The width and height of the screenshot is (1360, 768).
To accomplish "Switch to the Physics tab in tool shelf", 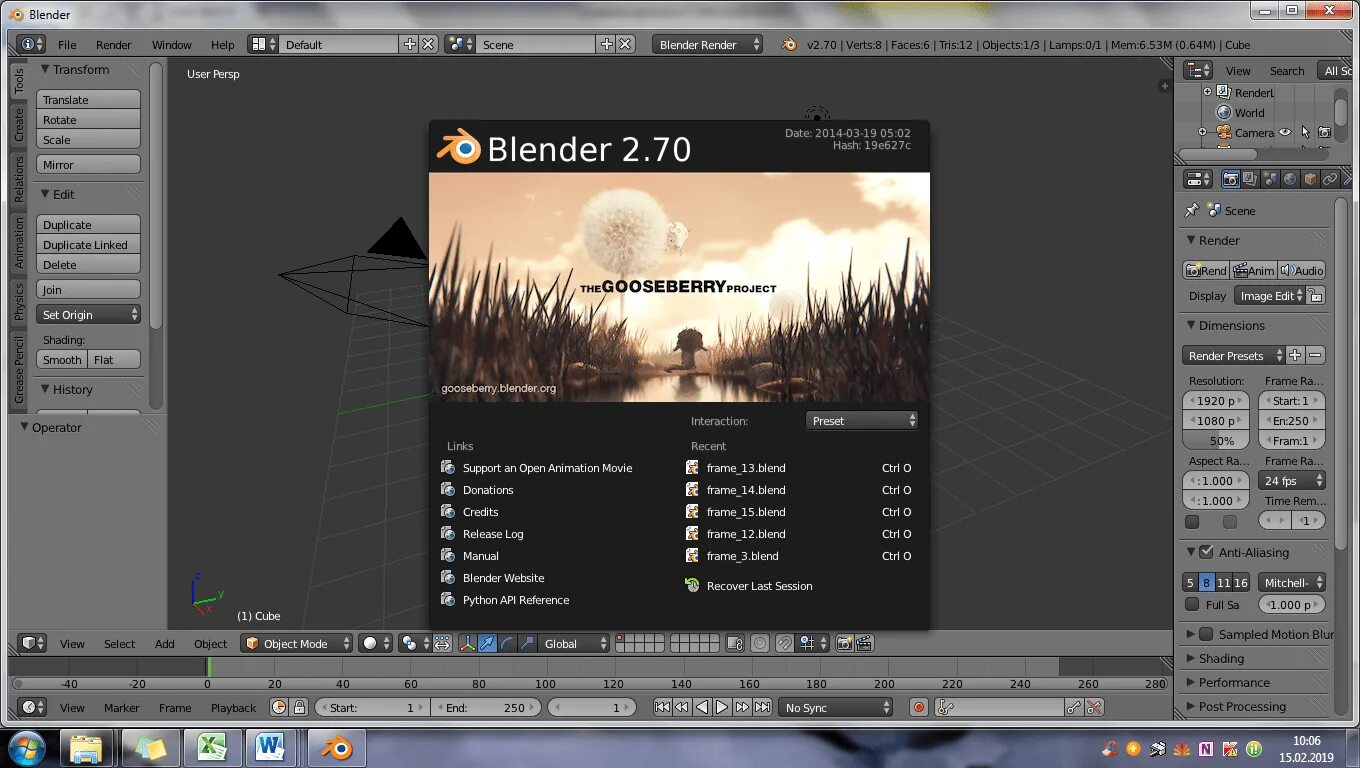I will point(19,302).
